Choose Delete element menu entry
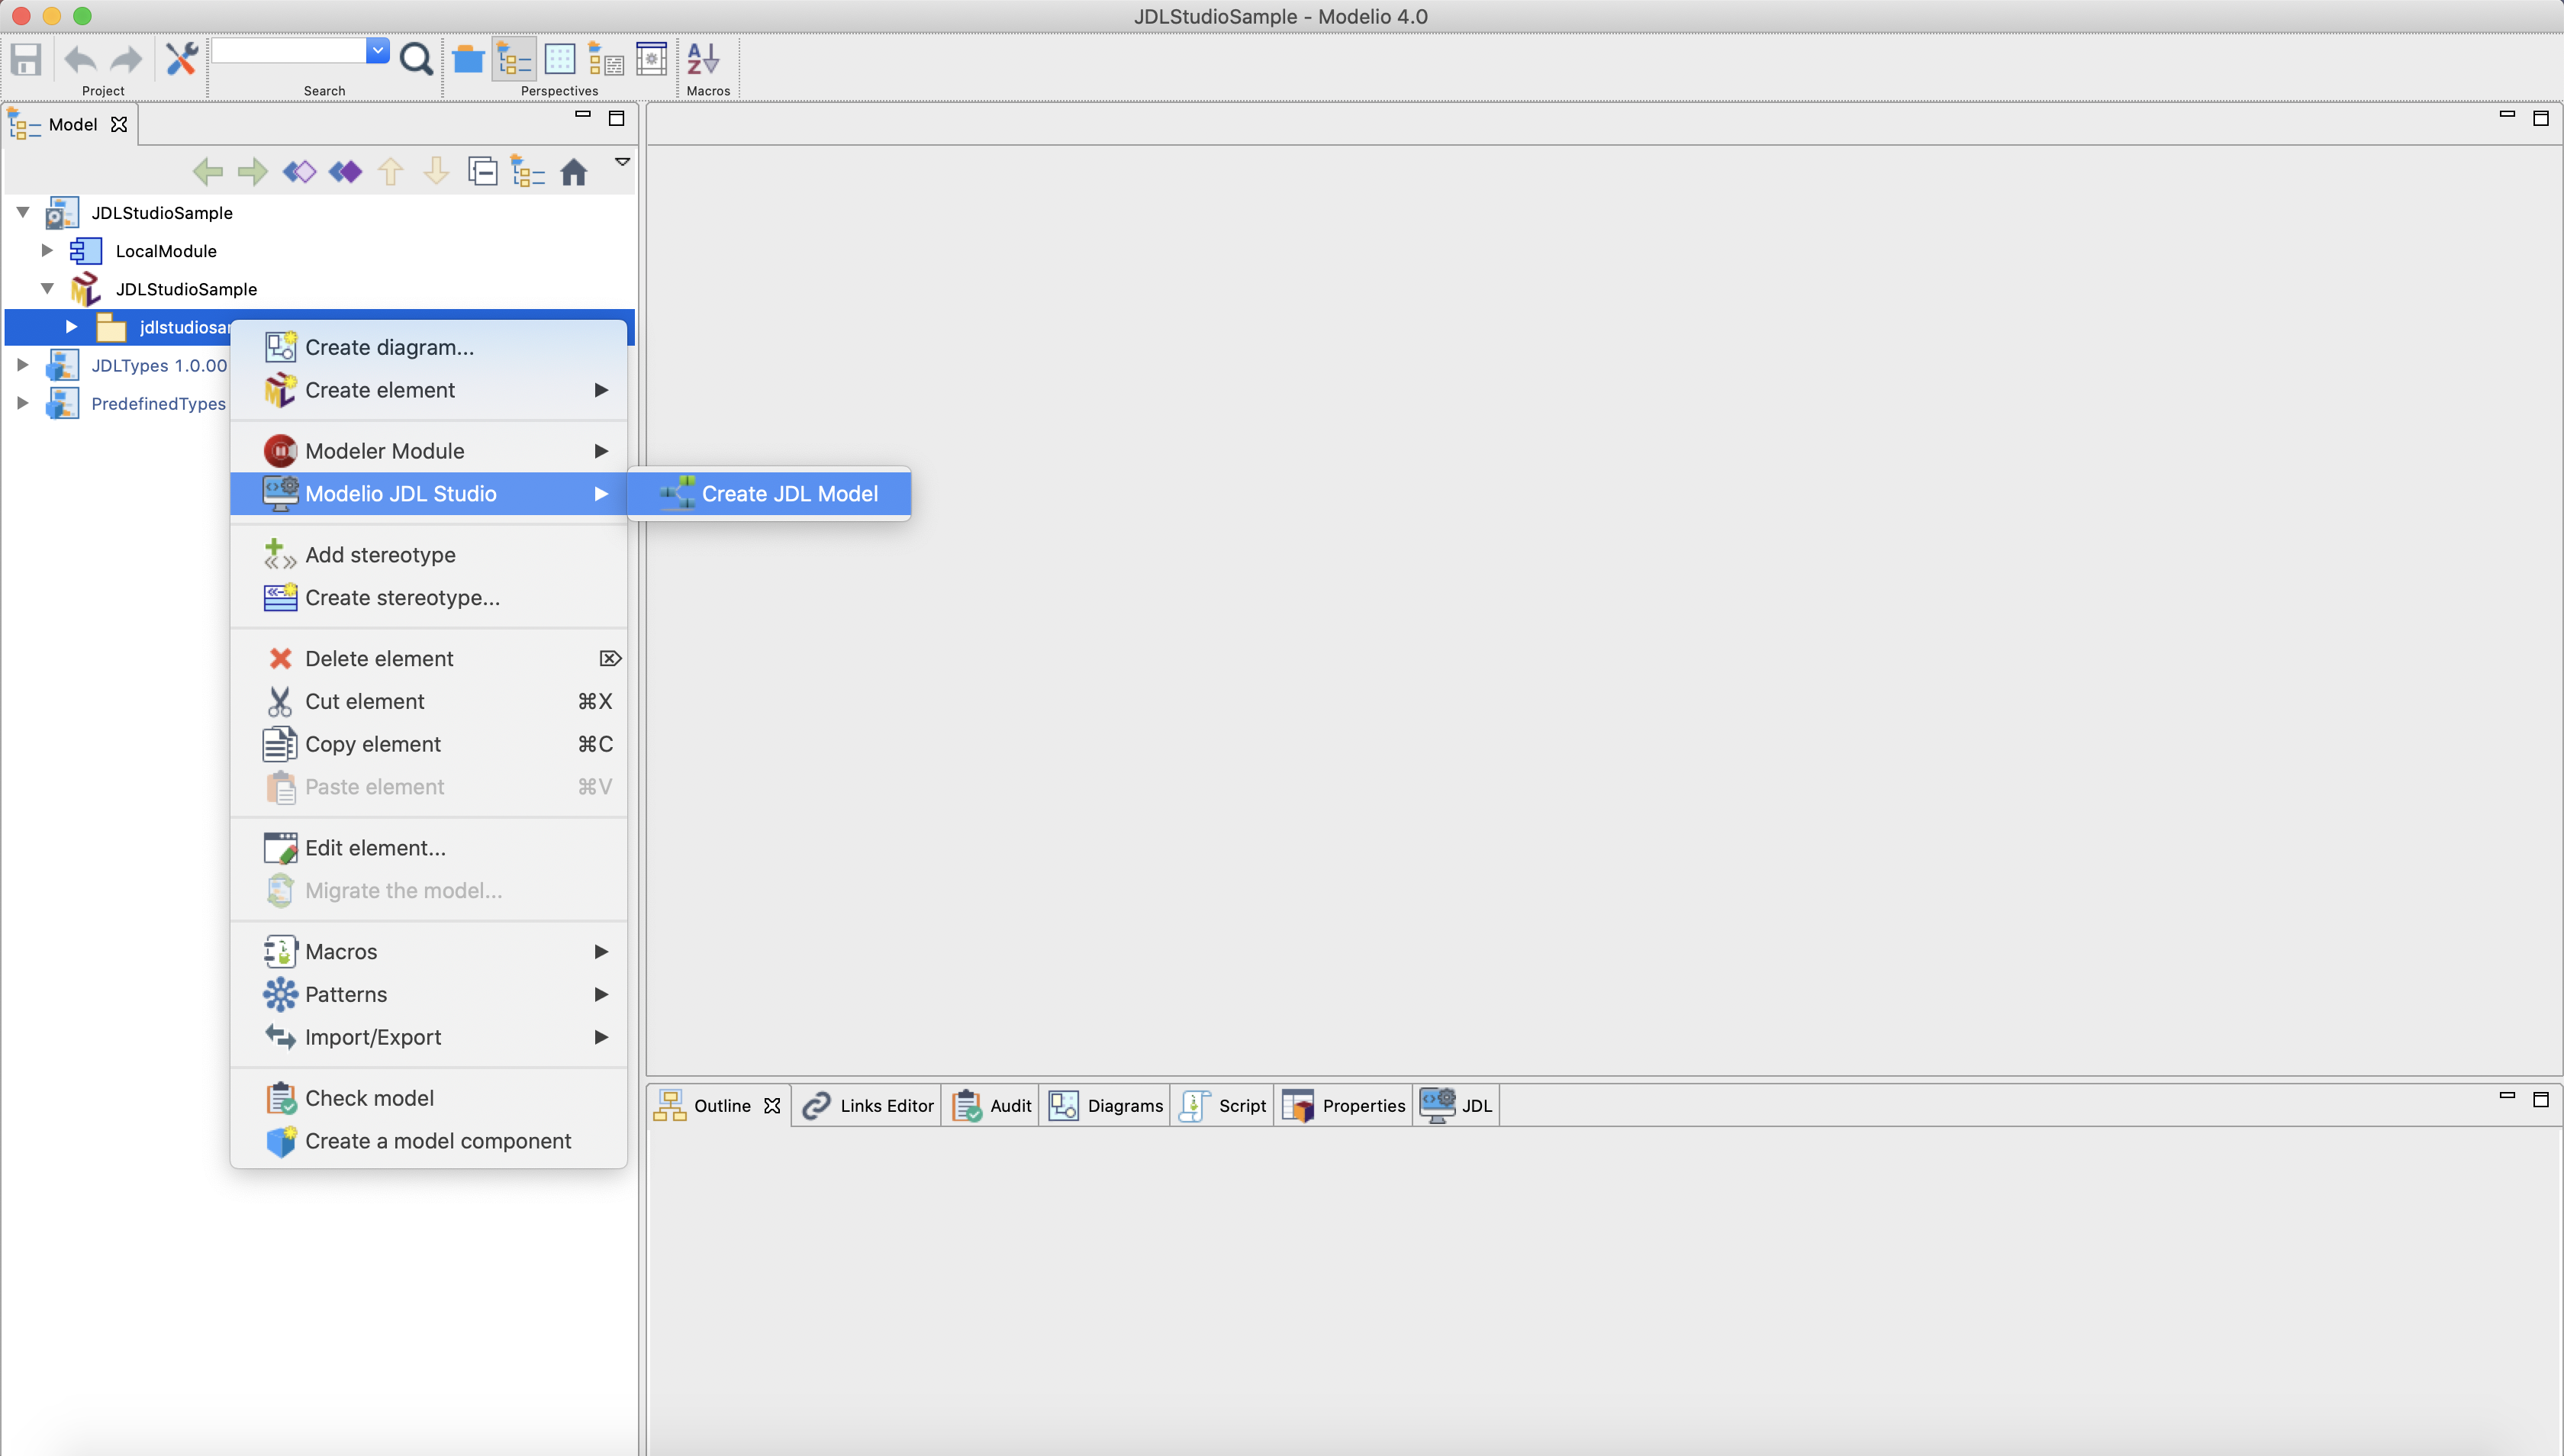Screen dimensions: 2564x1456 (x=429, y=659)
